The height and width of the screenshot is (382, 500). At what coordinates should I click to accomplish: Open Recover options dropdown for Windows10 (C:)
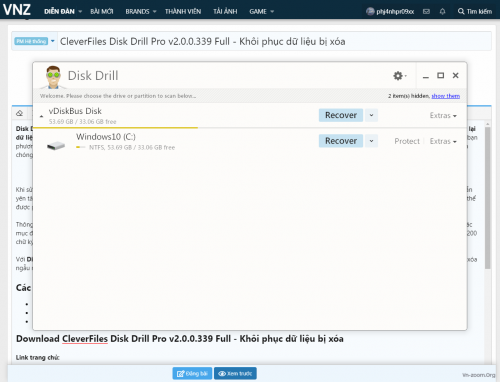371,141
